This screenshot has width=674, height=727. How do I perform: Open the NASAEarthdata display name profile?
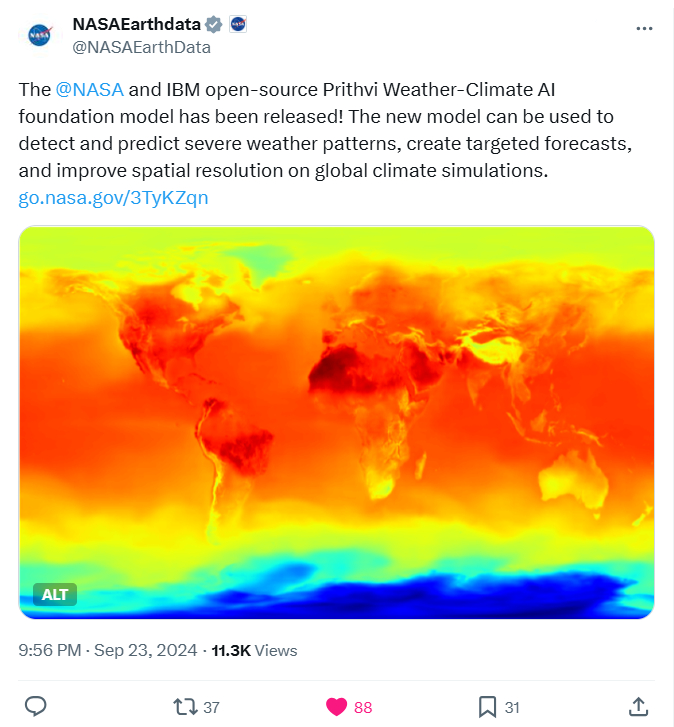(x=136, y=24)
